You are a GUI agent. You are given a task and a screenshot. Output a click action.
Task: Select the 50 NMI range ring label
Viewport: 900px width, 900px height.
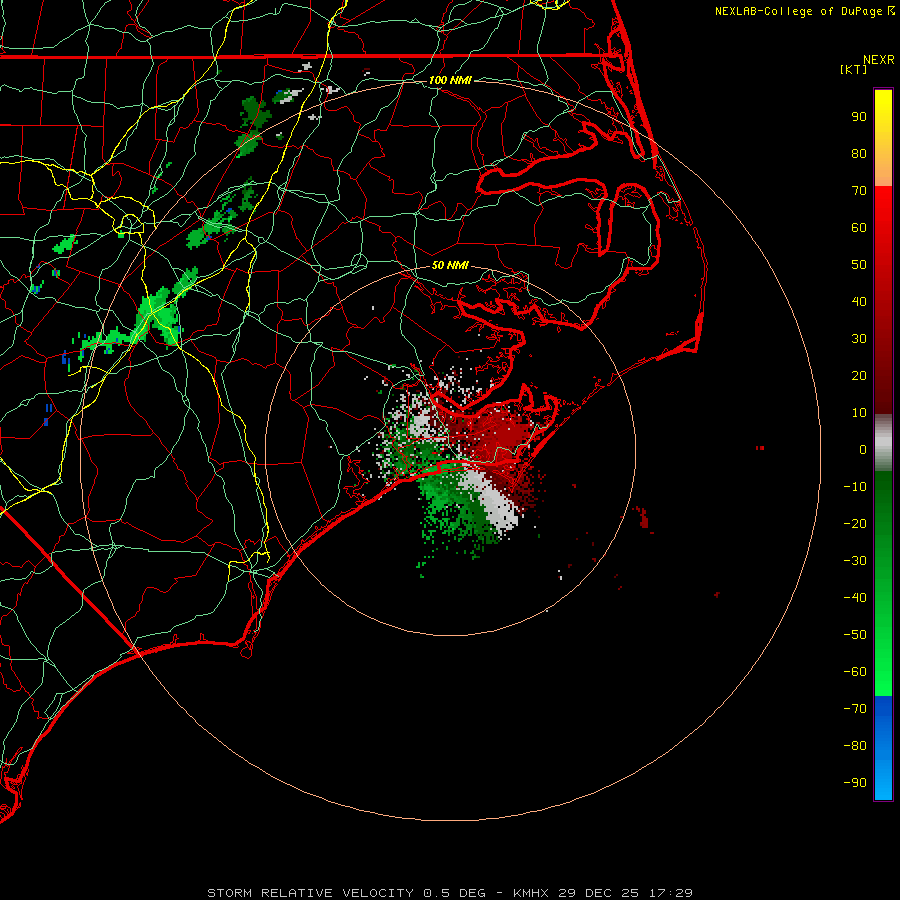(x=450, y=265)
